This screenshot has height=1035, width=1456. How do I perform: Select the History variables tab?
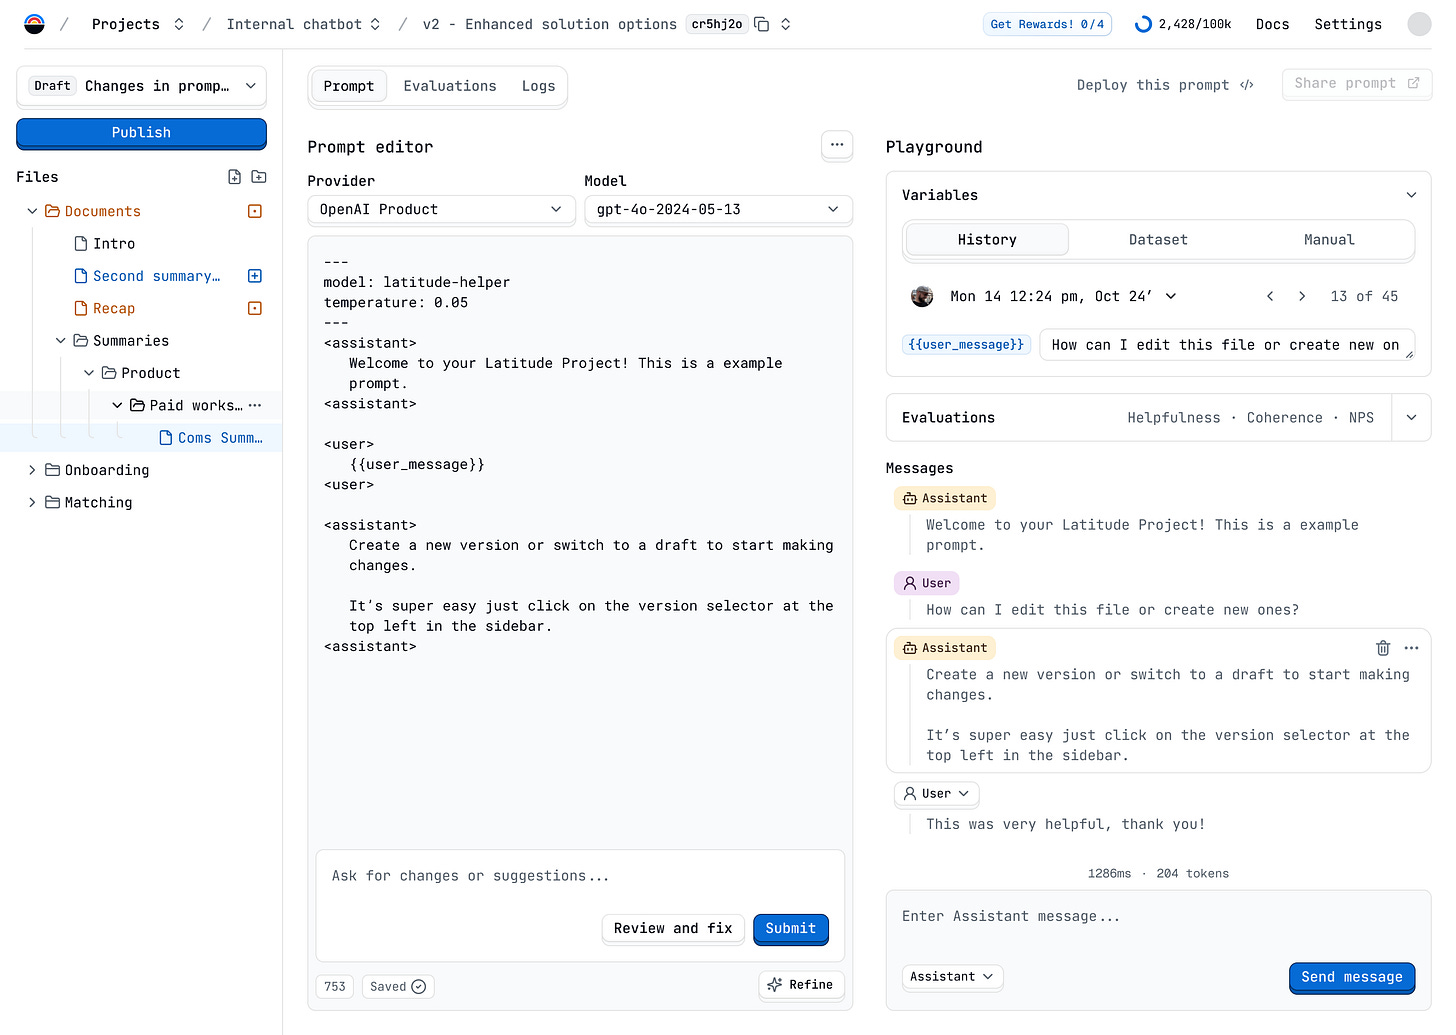coord(987,240)
